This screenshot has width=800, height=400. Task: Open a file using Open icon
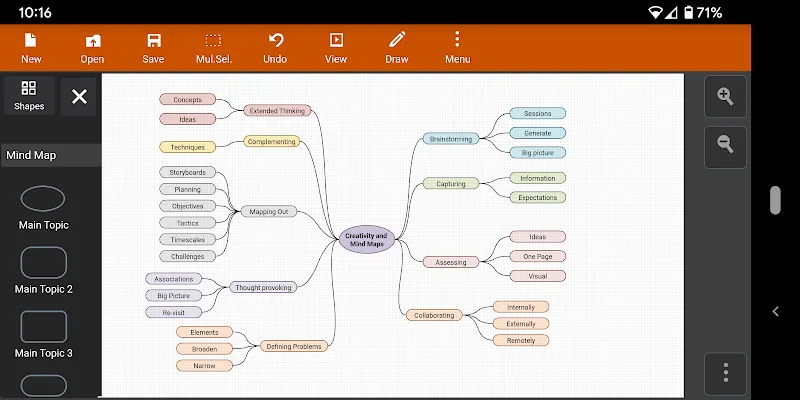coord(92,47)
